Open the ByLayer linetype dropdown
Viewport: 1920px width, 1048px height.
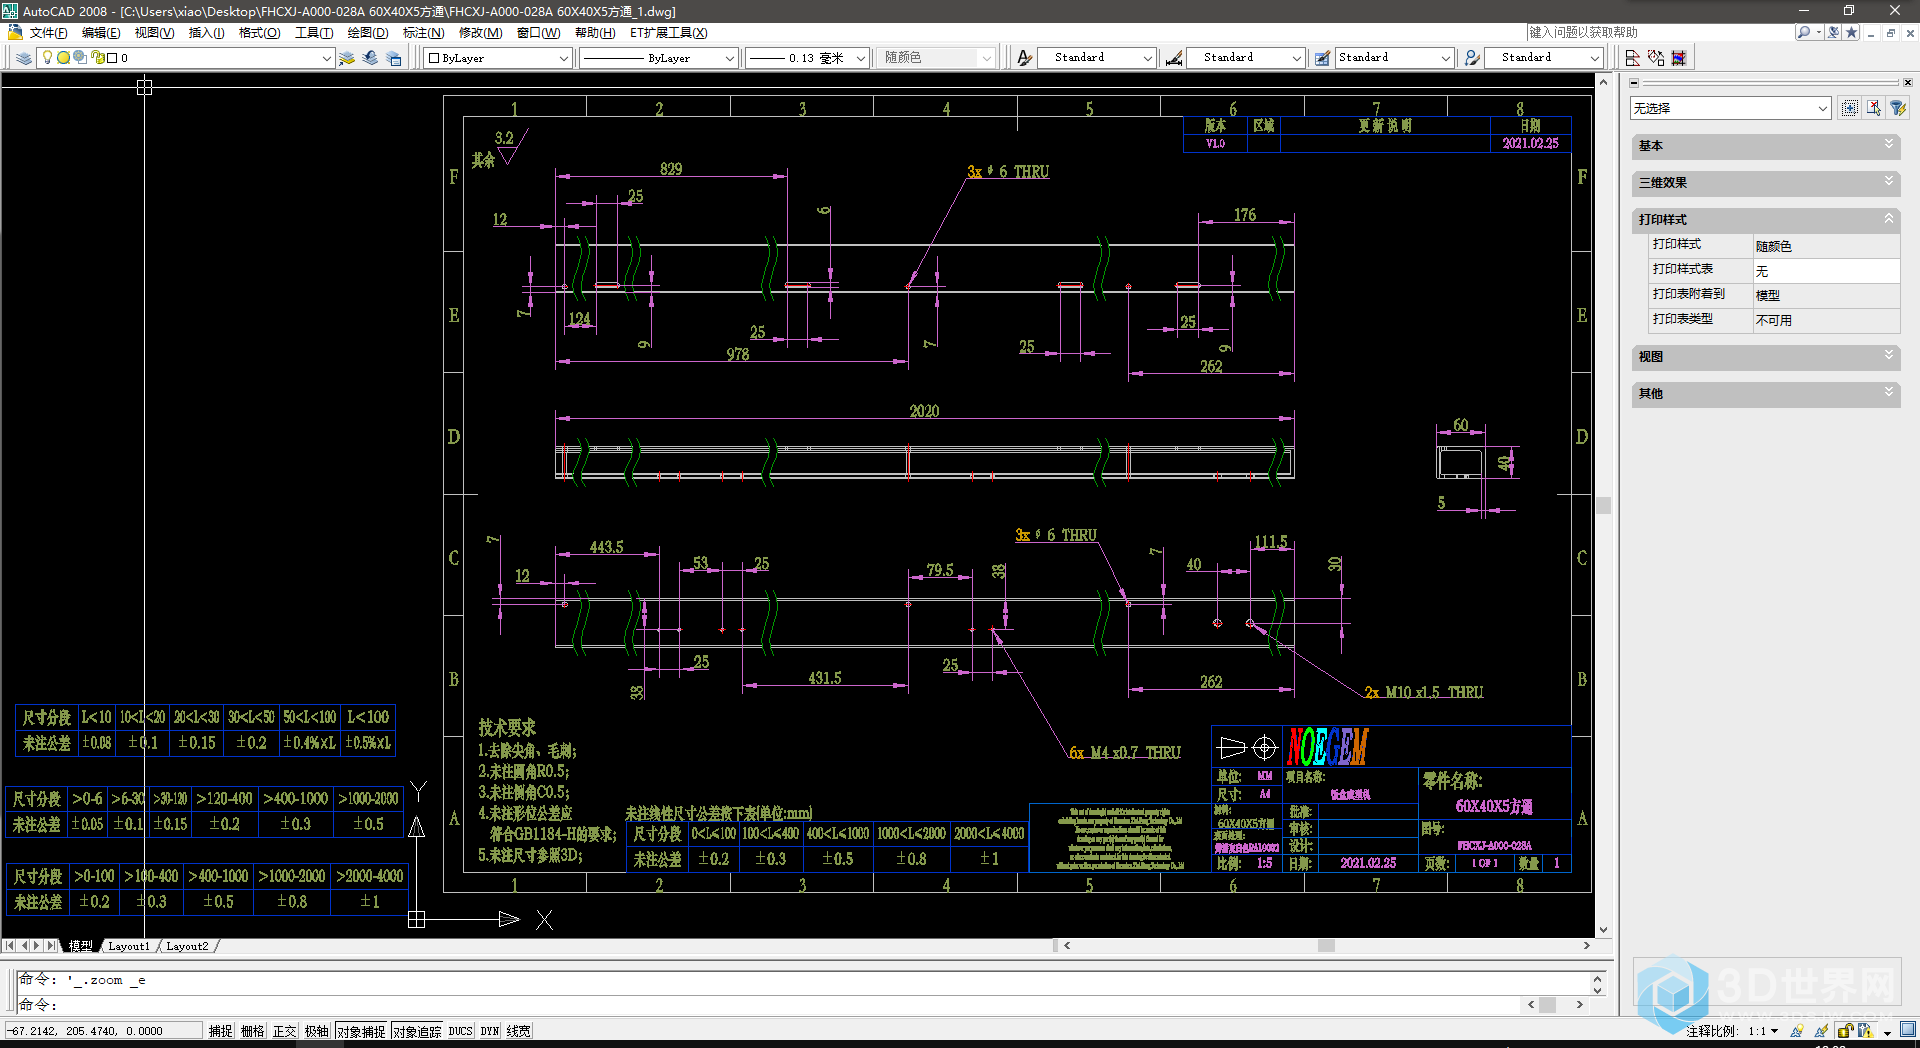(x=729, y=58)
